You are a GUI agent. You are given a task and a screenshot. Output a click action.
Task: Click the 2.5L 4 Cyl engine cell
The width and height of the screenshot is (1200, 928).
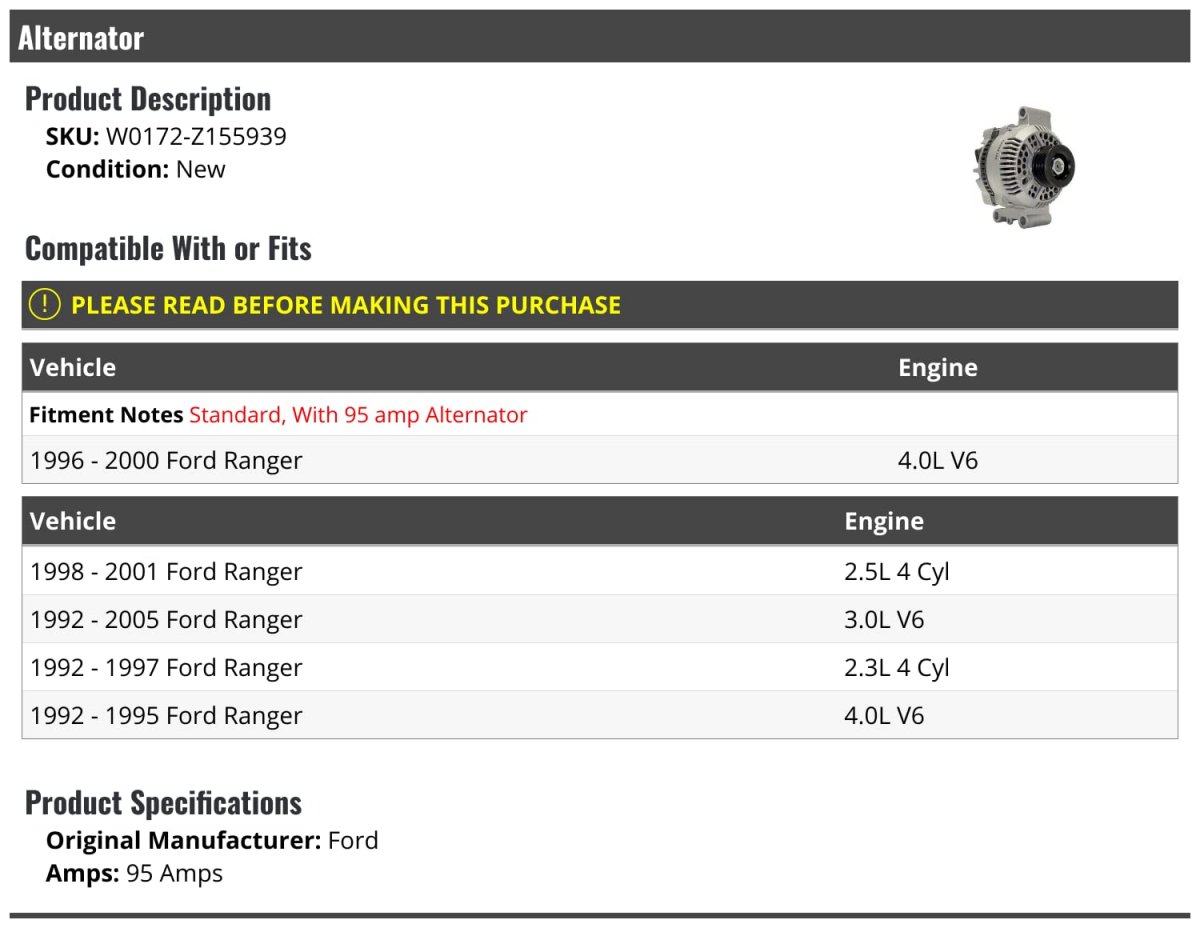896,572
